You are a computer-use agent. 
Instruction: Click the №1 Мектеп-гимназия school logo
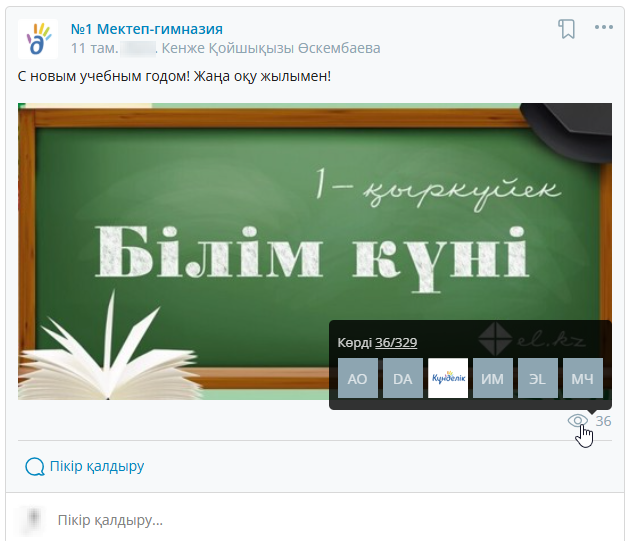click(x=37, y=39)
